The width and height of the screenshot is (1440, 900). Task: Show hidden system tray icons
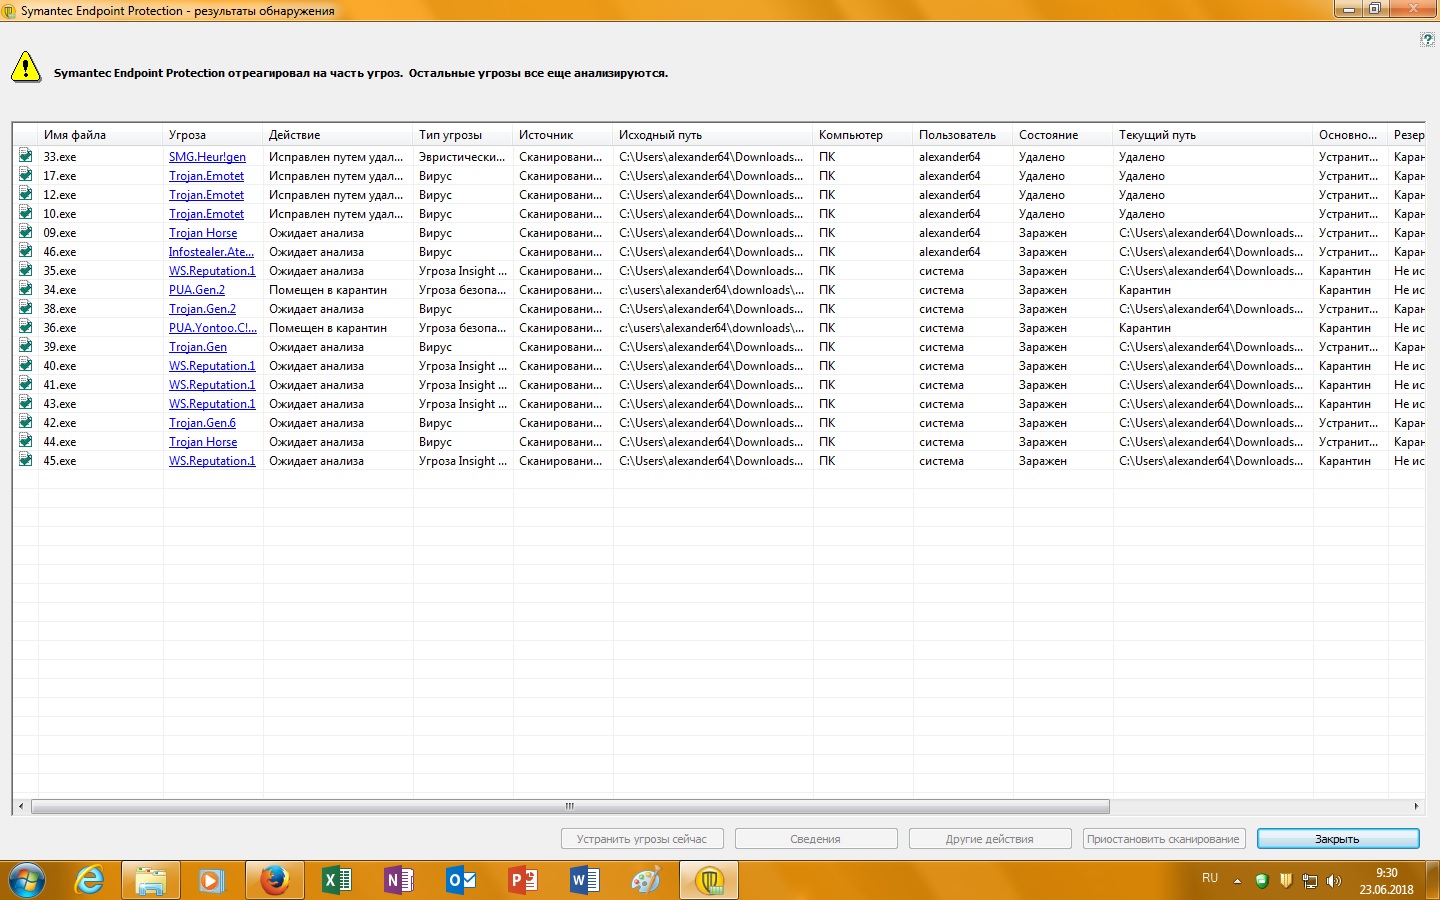(x=1237, y=881)
